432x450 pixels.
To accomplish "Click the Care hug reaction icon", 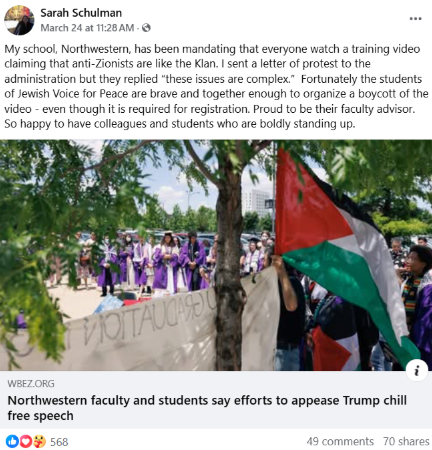I will (x=39, y=441).
